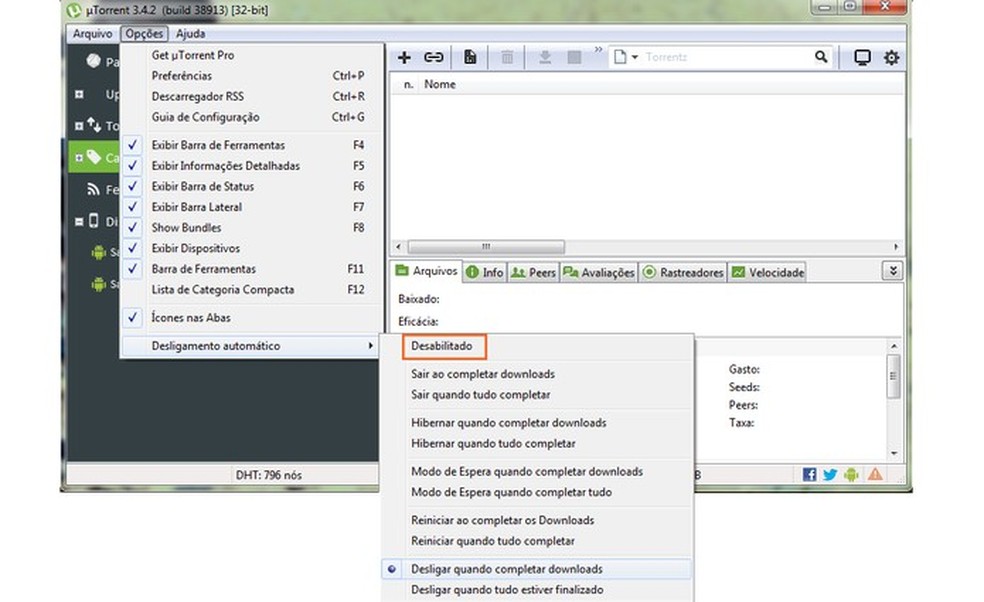
Task: Choose Guia de Configuração menu item
Action: (x=251, y=117)
